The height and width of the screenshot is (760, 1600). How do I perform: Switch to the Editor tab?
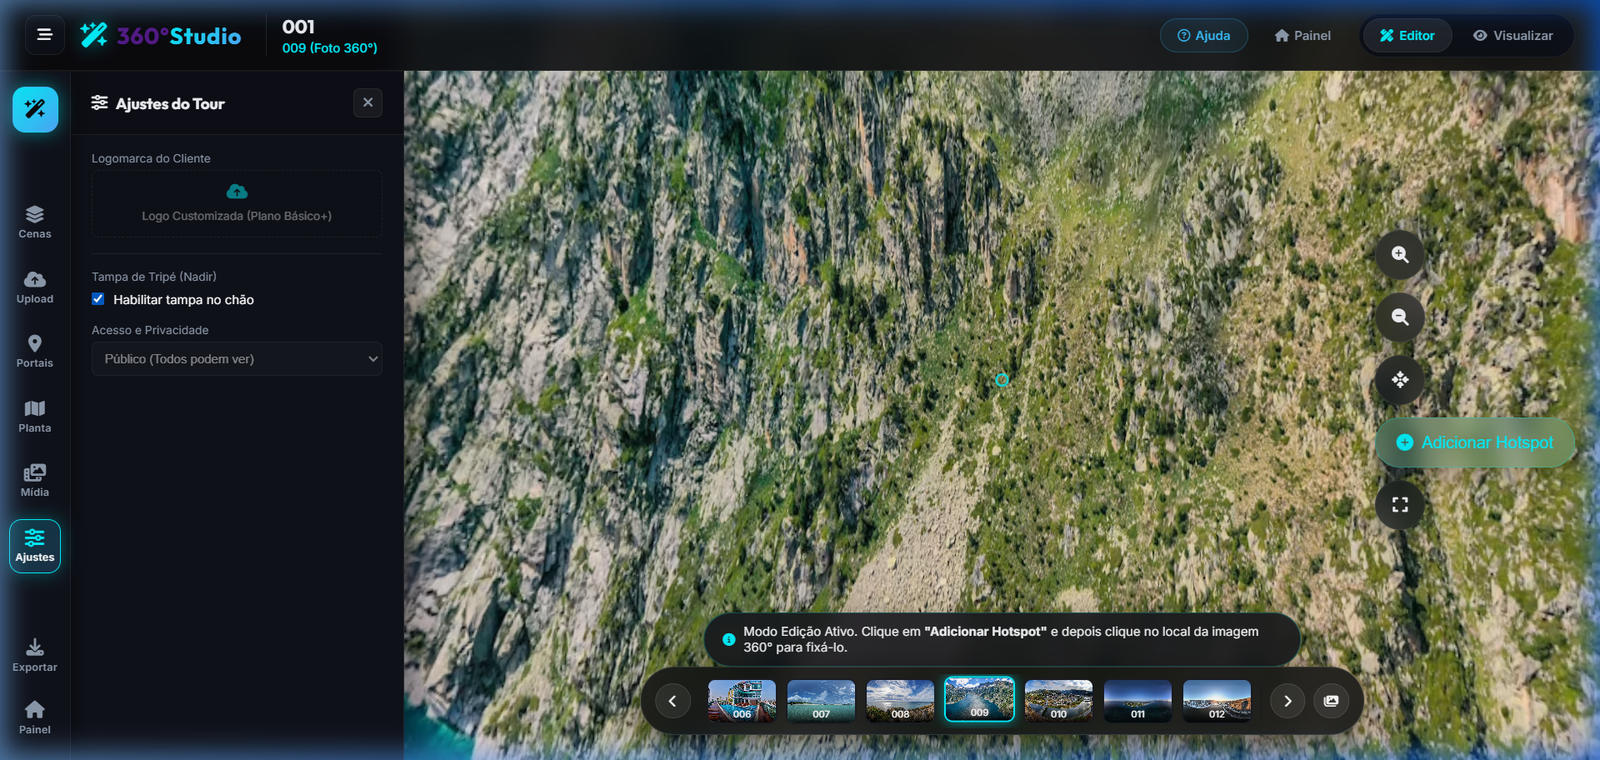1407,35
